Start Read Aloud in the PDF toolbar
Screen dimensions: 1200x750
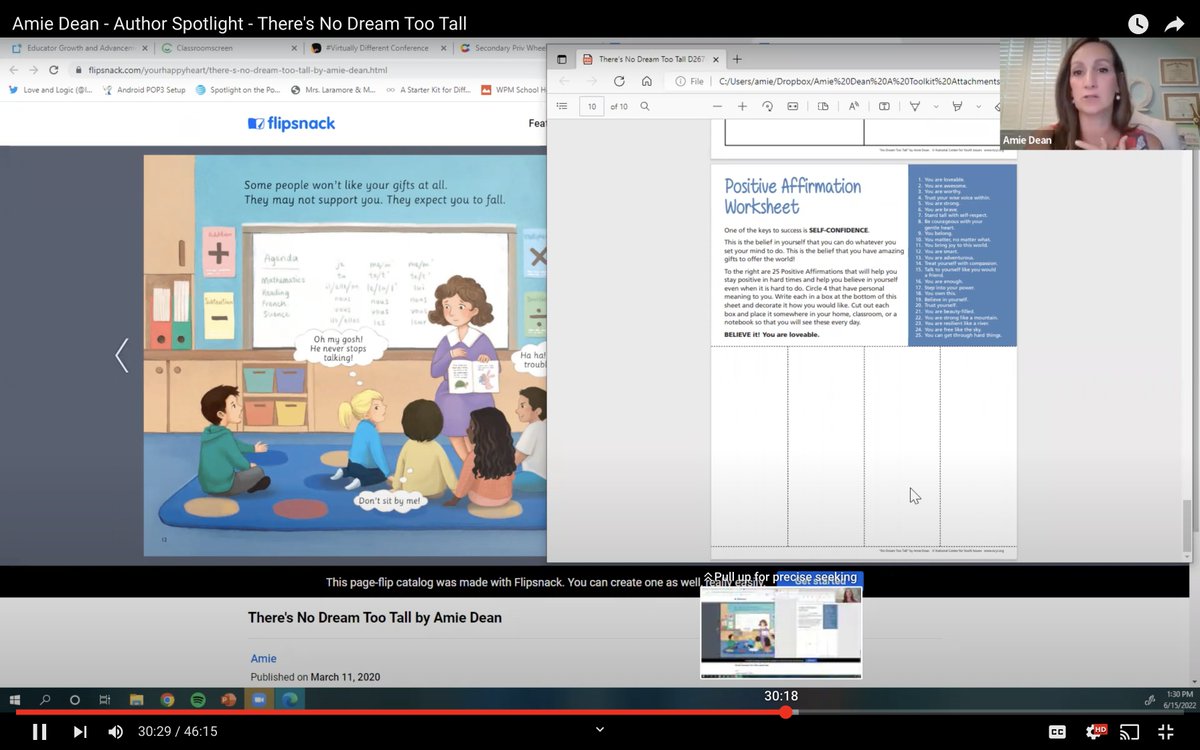[854, 106]
